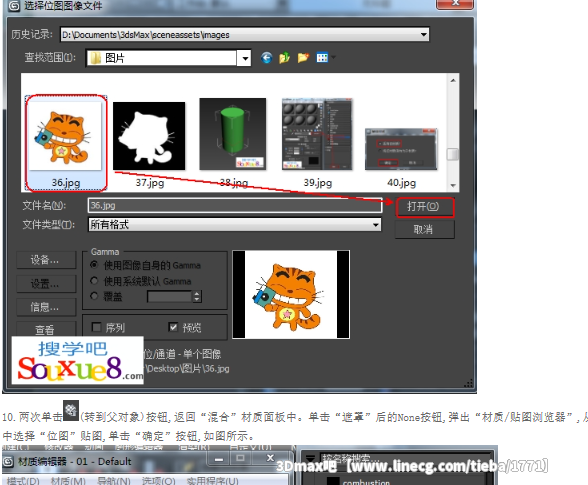The height and width of the screenshot is (485, 588).
Task: Click the dialog title bar app icon
Action: 14,6
